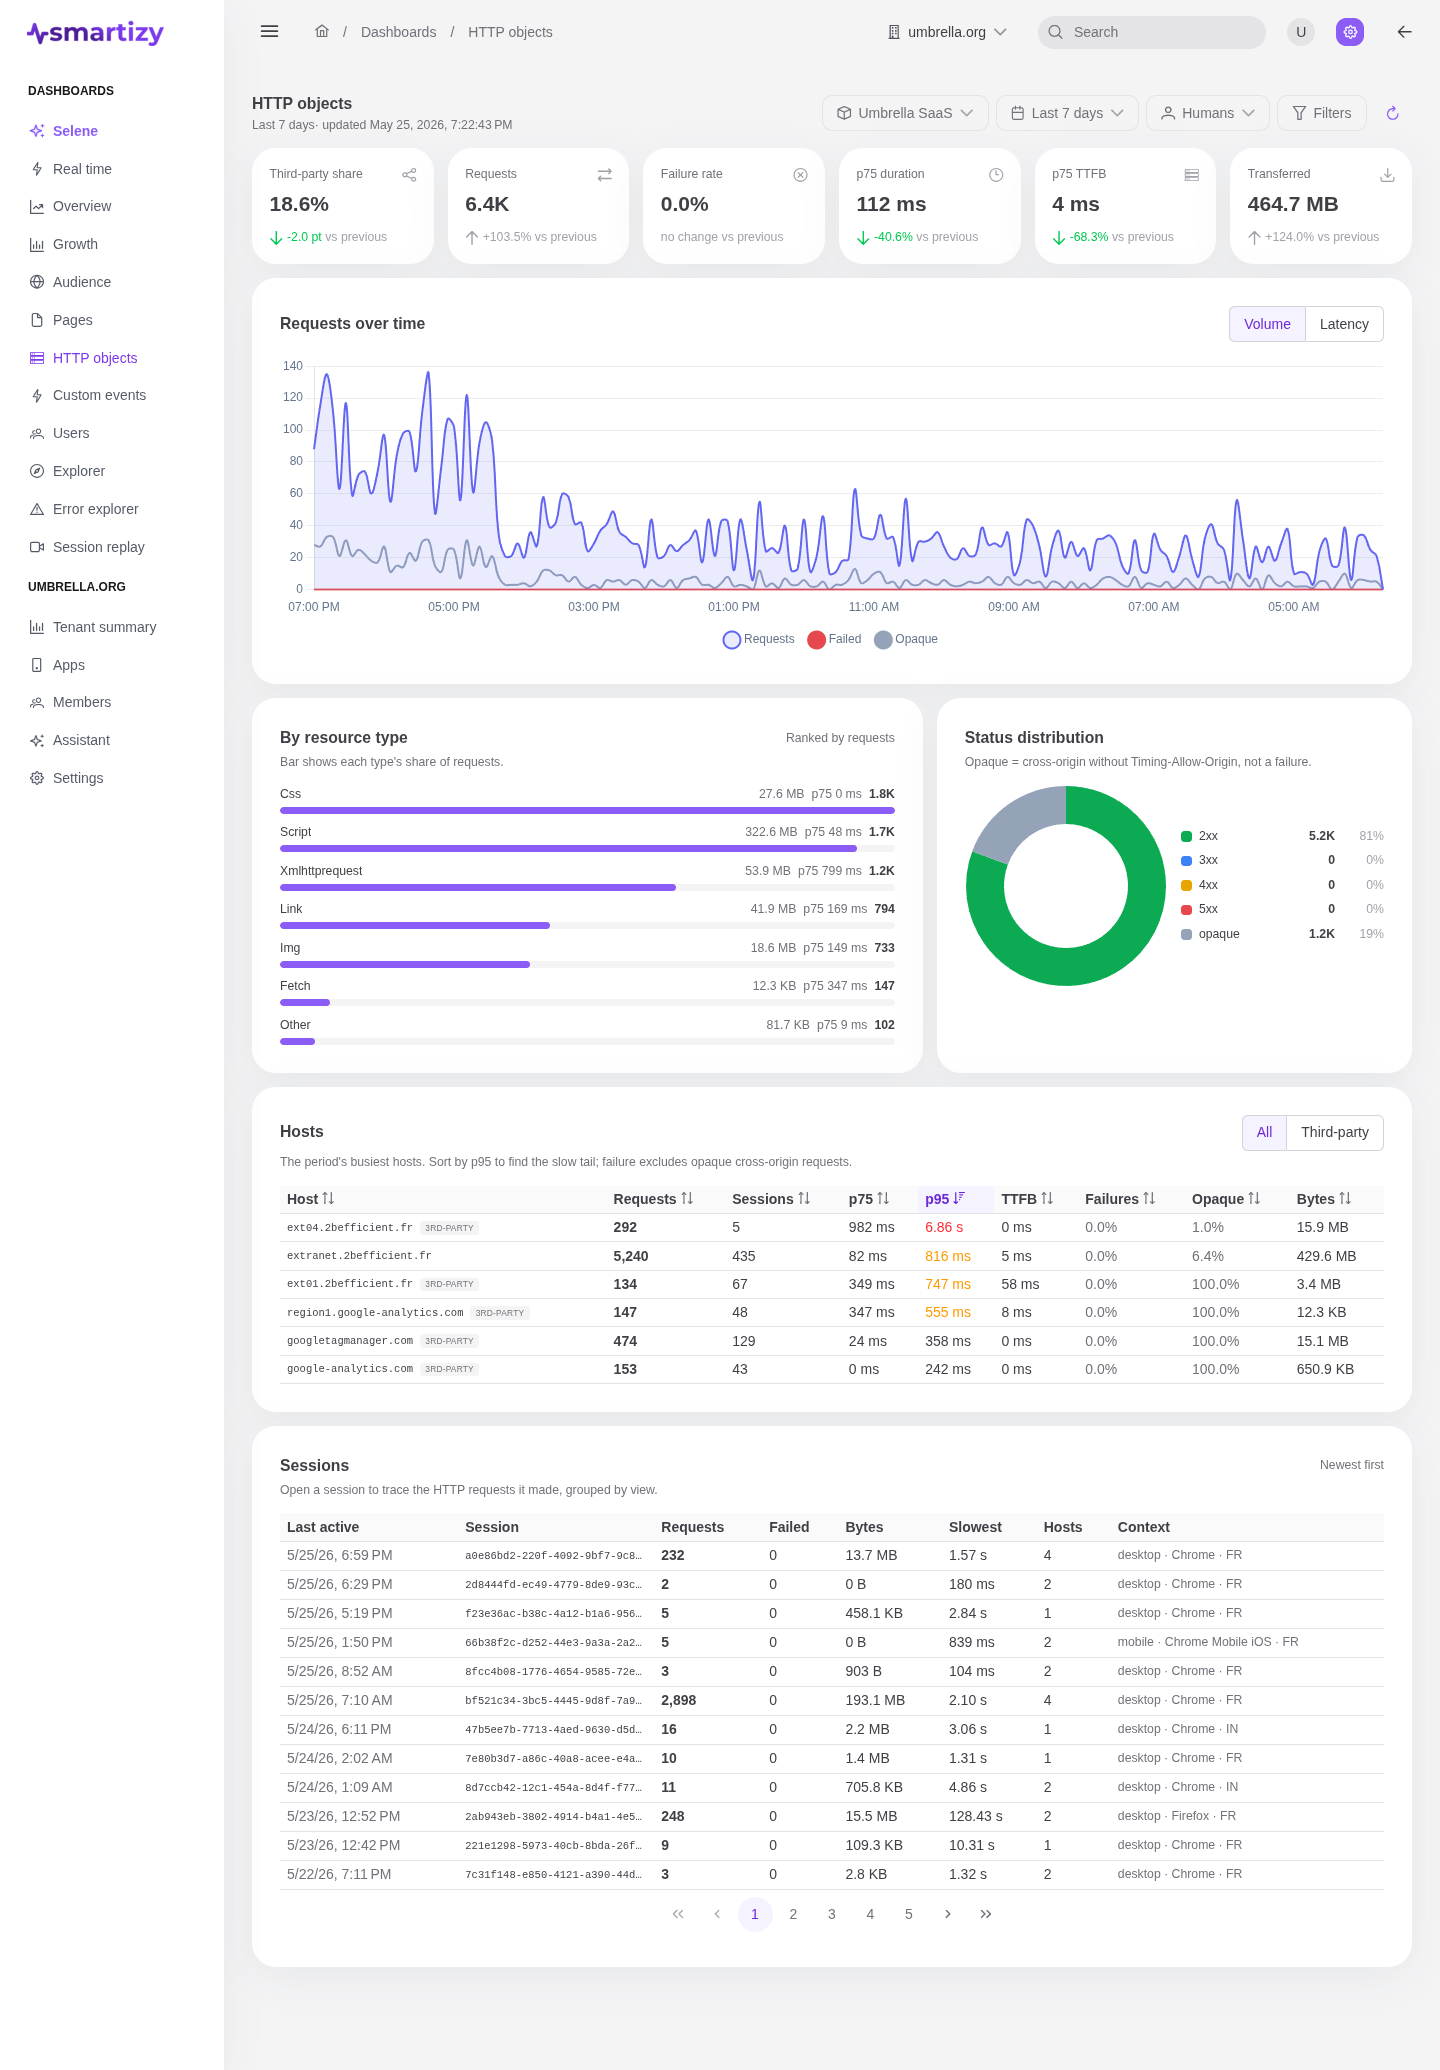1440x2070 pixels.
Task: Go to the first sessions page
Action: 678,1914
